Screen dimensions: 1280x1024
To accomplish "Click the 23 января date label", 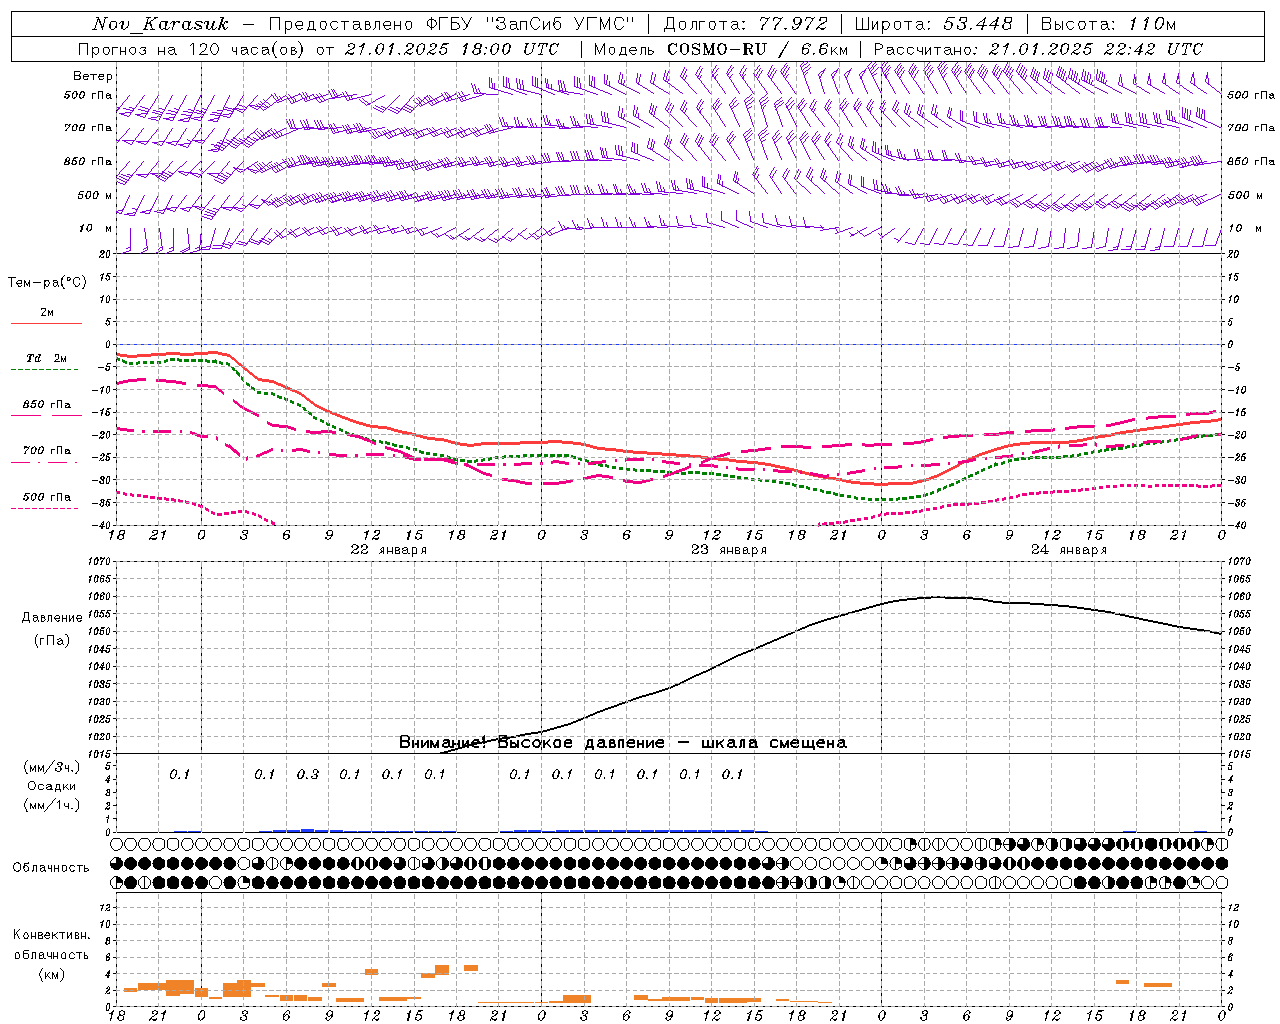I will (729, 550).
